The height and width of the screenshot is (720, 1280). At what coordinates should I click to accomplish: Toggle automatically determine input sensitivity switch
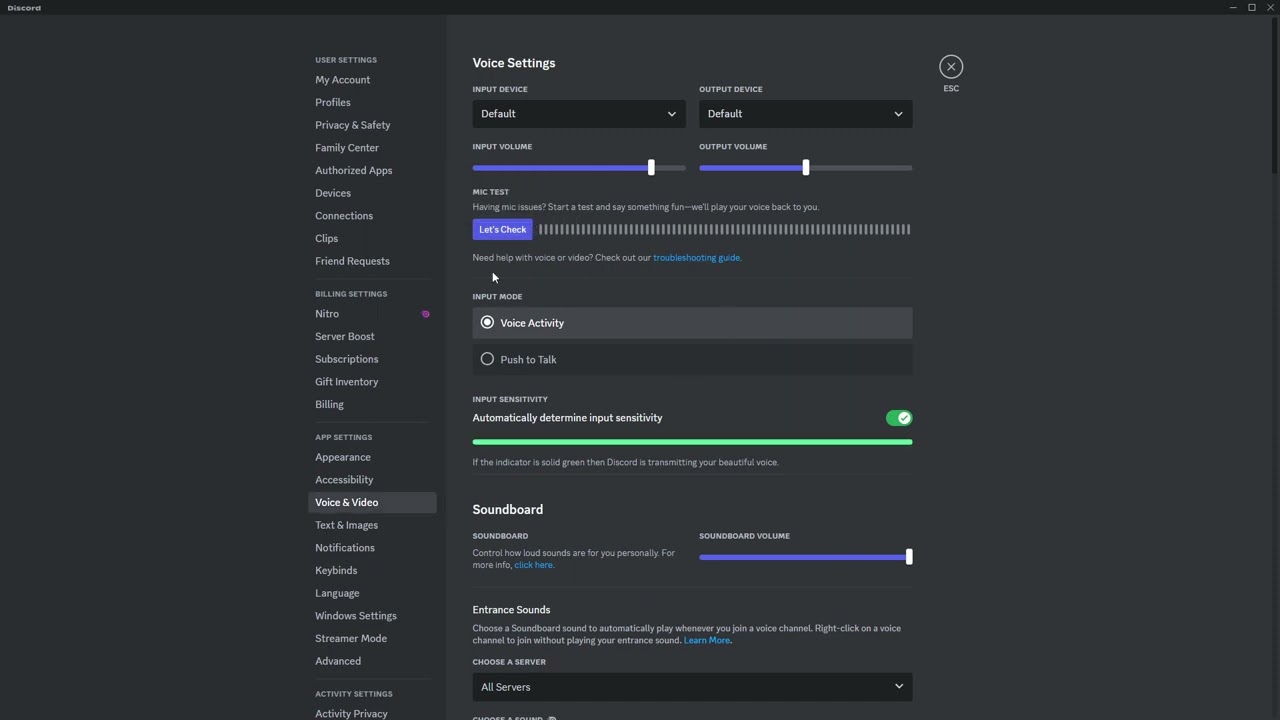(x=899, y=418)
